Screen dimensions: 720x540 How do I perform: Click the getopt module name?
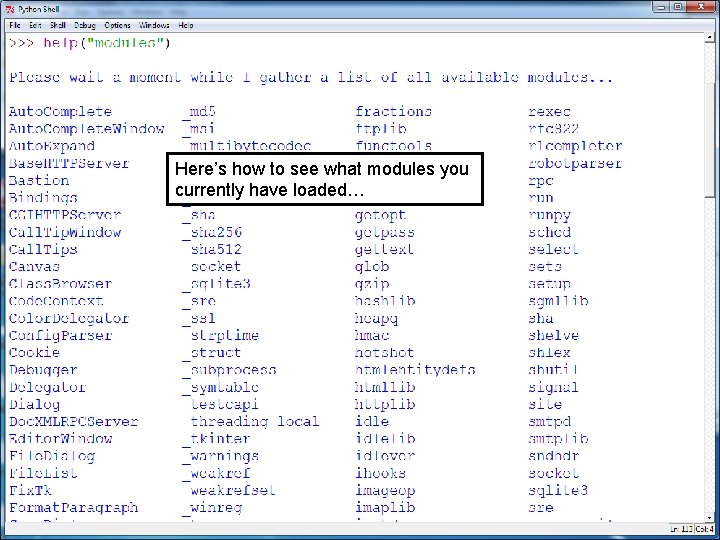[381, 215]
